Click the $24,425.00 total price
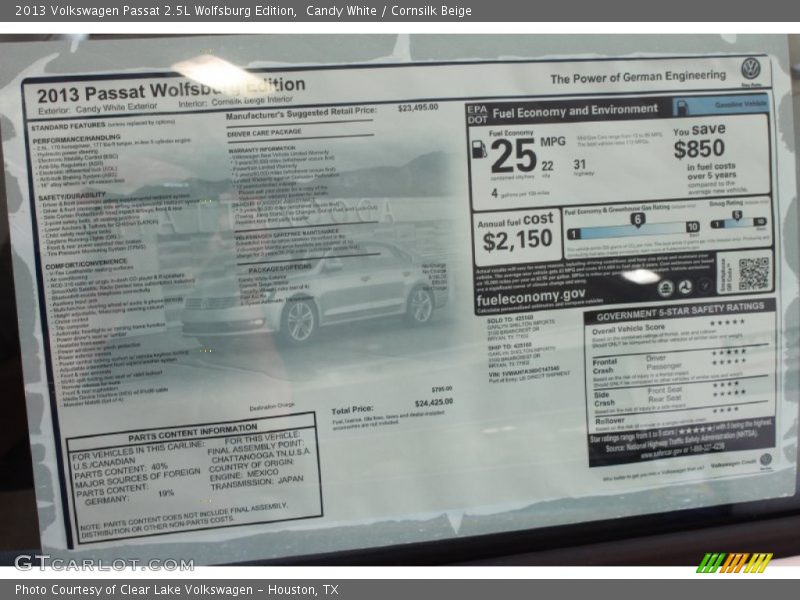The width and height of the screenshot is (800, 600). tap(434, 403)
